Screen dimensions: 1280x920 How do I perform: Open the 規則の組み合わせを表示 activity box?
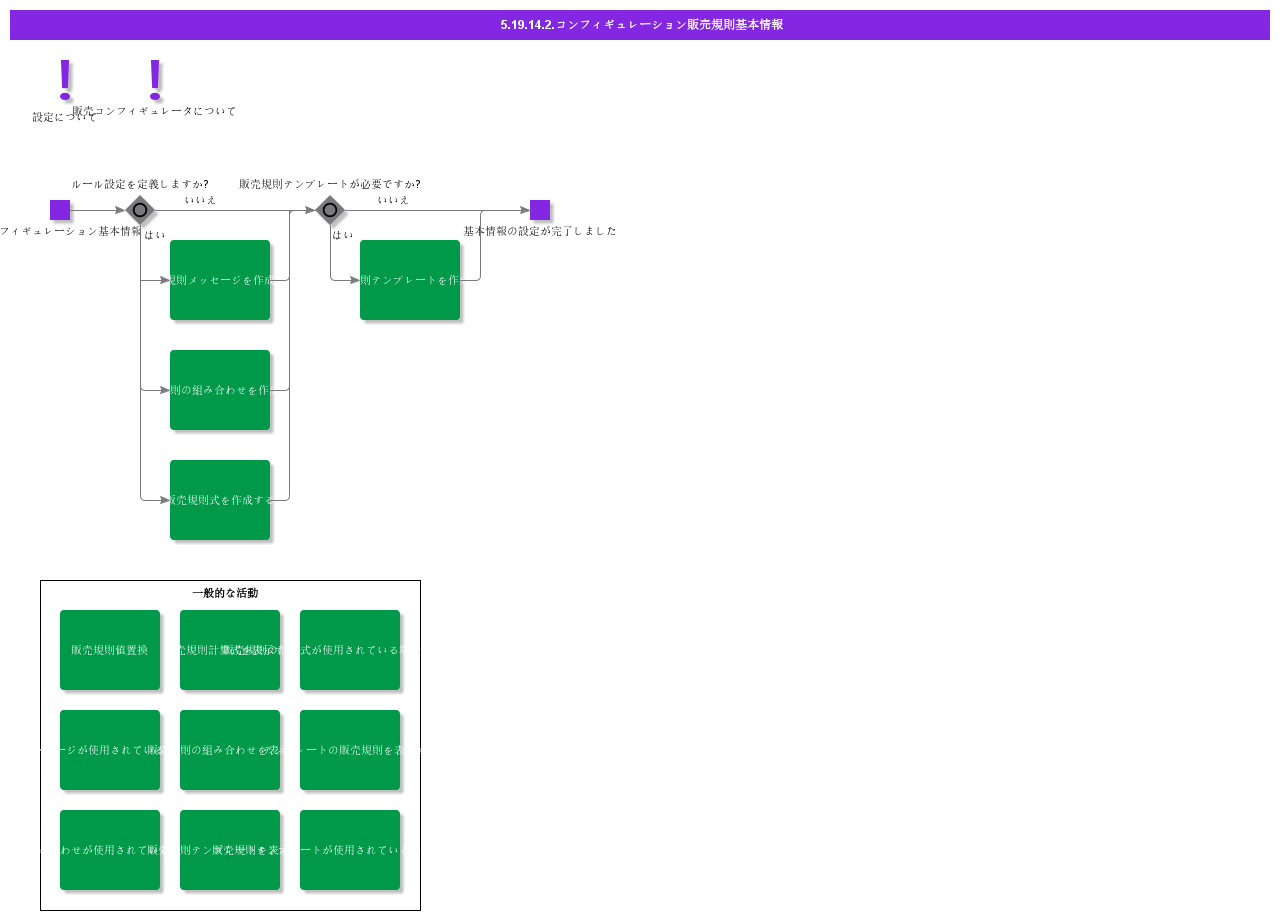click(x=230, y=750)
